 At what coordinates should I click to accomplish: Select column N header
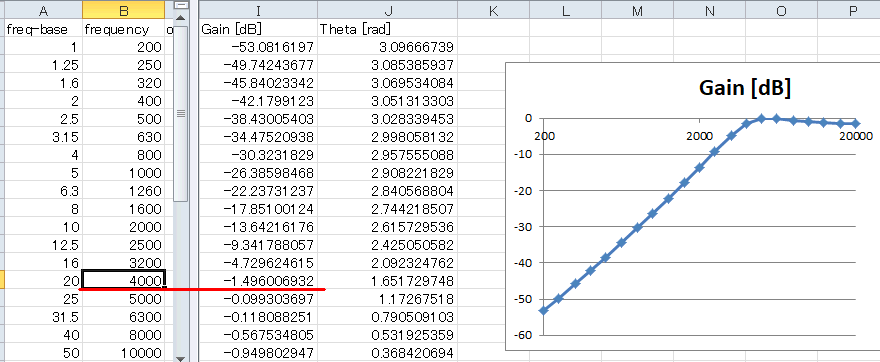click(709, 10)
